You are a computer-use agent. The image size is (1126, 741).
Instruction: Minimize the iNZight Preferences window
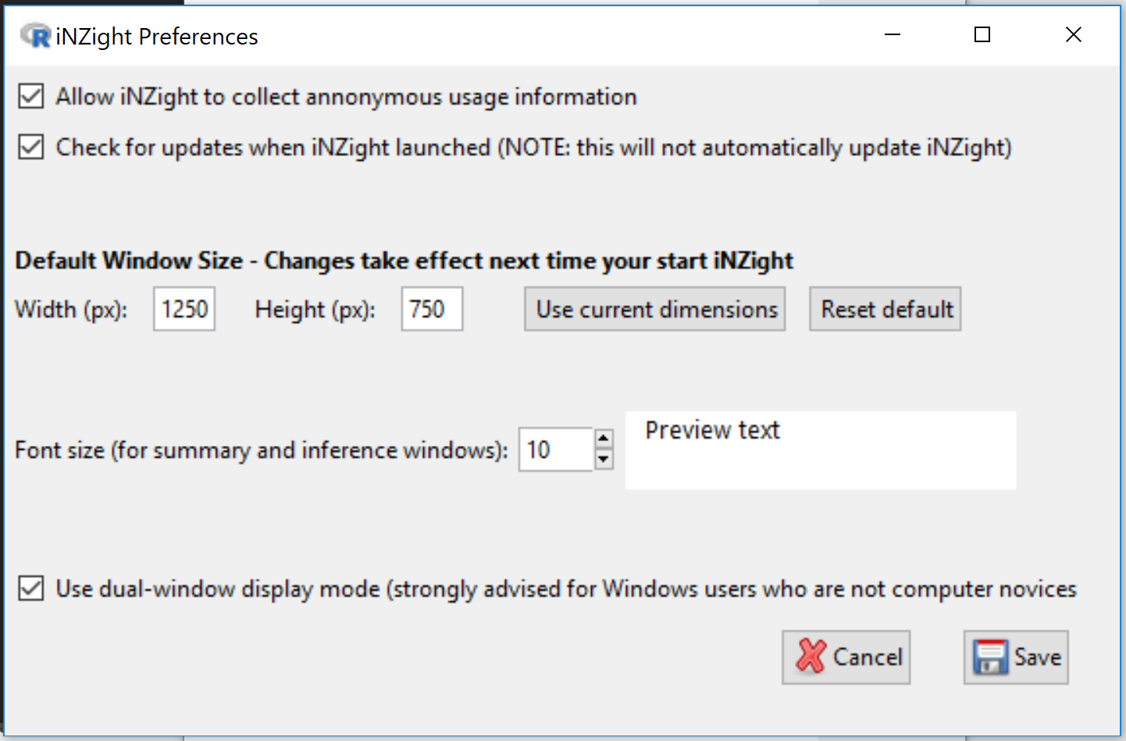pyautogui.click(x=891, y=34)
